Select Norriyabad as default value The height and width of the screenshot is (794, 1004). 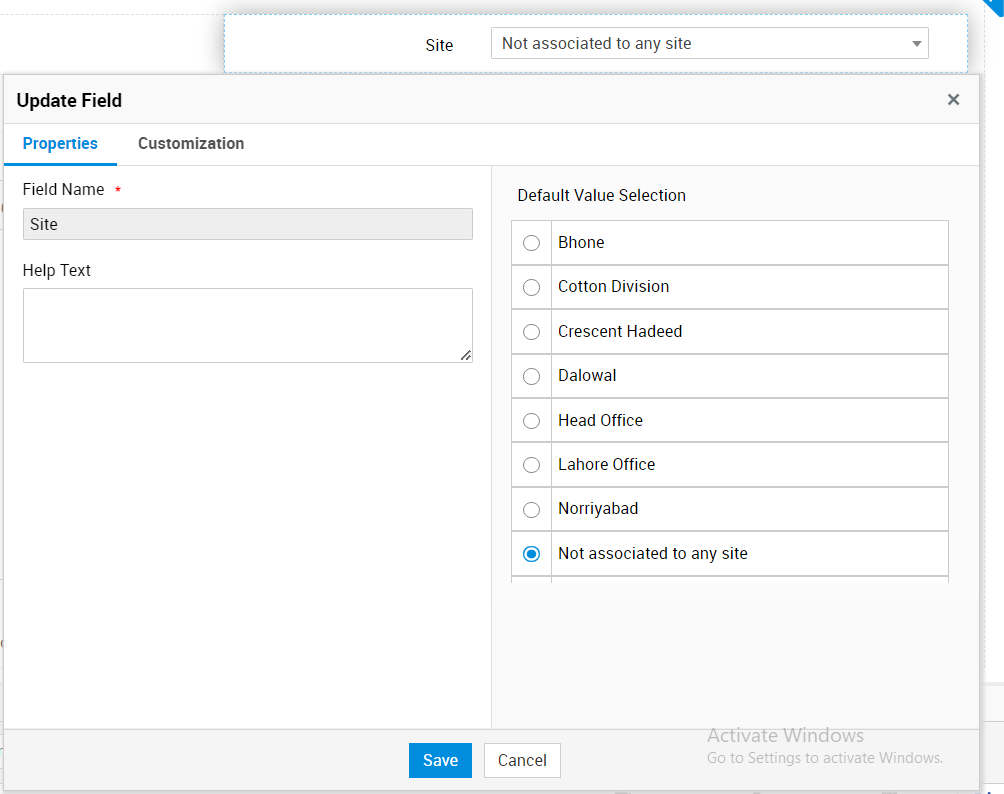(x=532, y=509)
